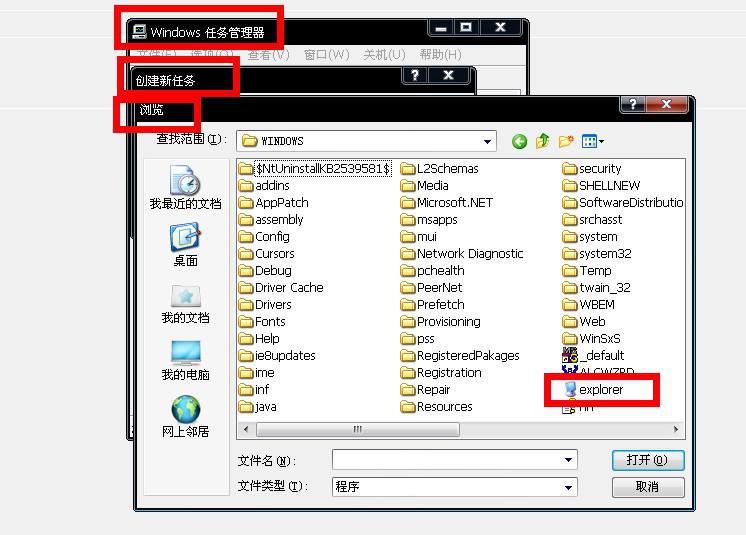This screenshot has height=535, width=746.
Task: Expand the file name (文件名) dropdown arrow
Action: pos(568,460)
